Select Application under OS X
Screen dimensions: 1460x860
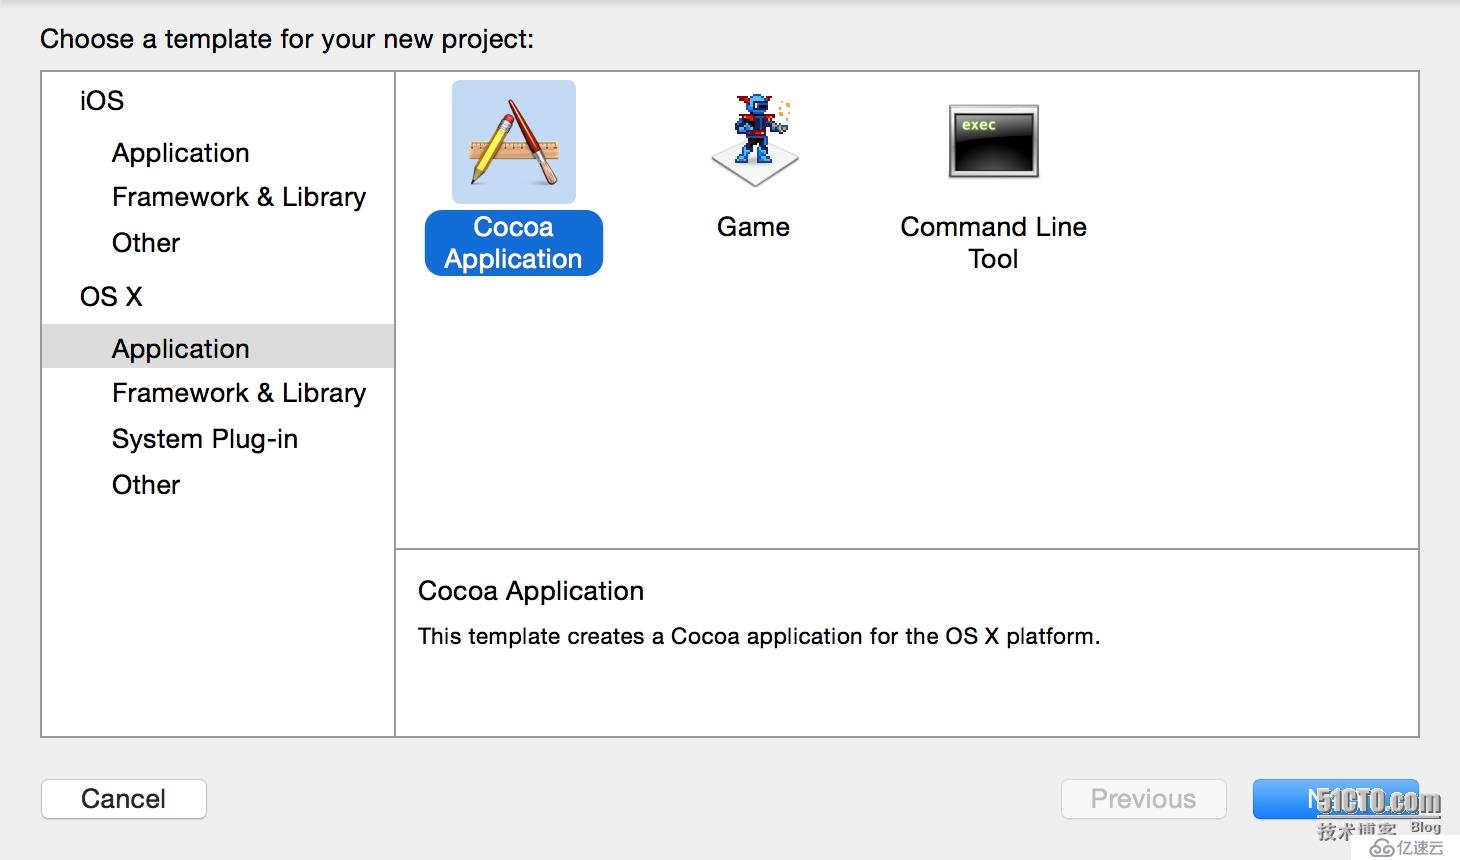[218, 347]
